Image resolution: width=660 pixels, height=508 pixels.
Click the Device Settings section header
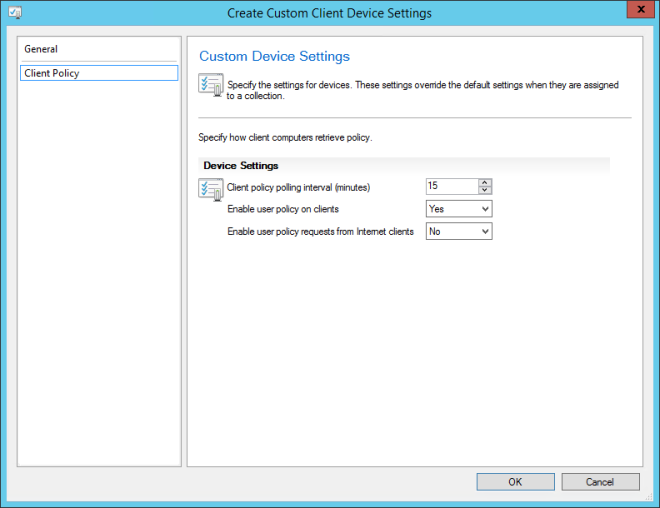click(241, 165)
